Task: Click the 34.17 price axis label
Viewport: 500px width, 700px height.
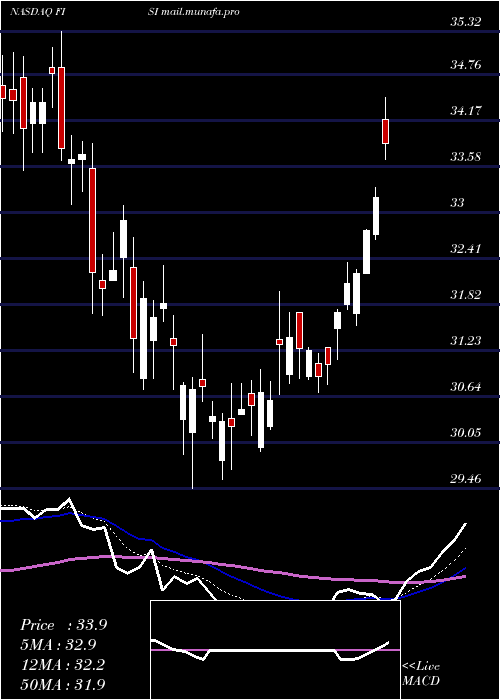Action: tap(466, 111)
